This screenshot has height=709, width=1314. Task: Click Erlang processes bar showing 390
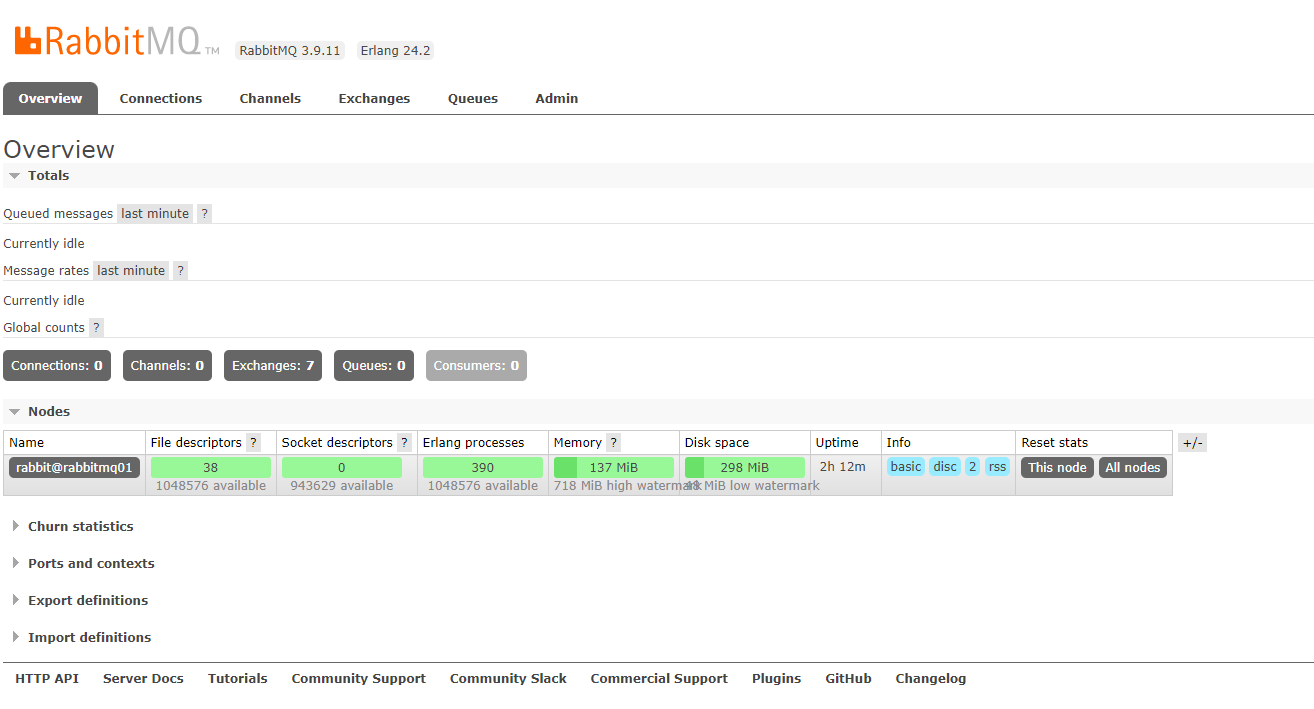[x=483, y=467]
